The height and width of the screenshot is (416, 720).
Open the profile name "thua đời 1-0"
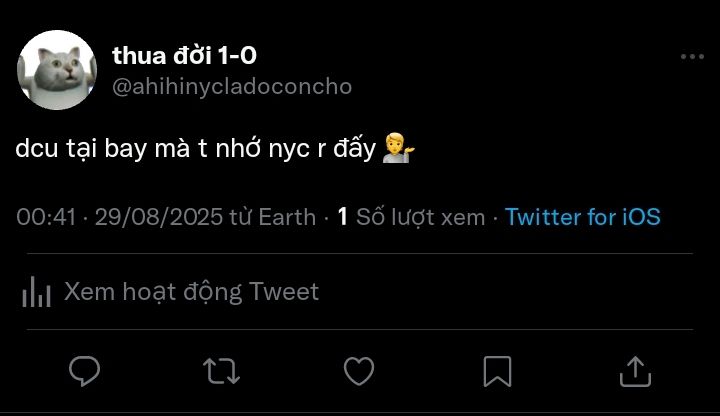pos(184,56)
